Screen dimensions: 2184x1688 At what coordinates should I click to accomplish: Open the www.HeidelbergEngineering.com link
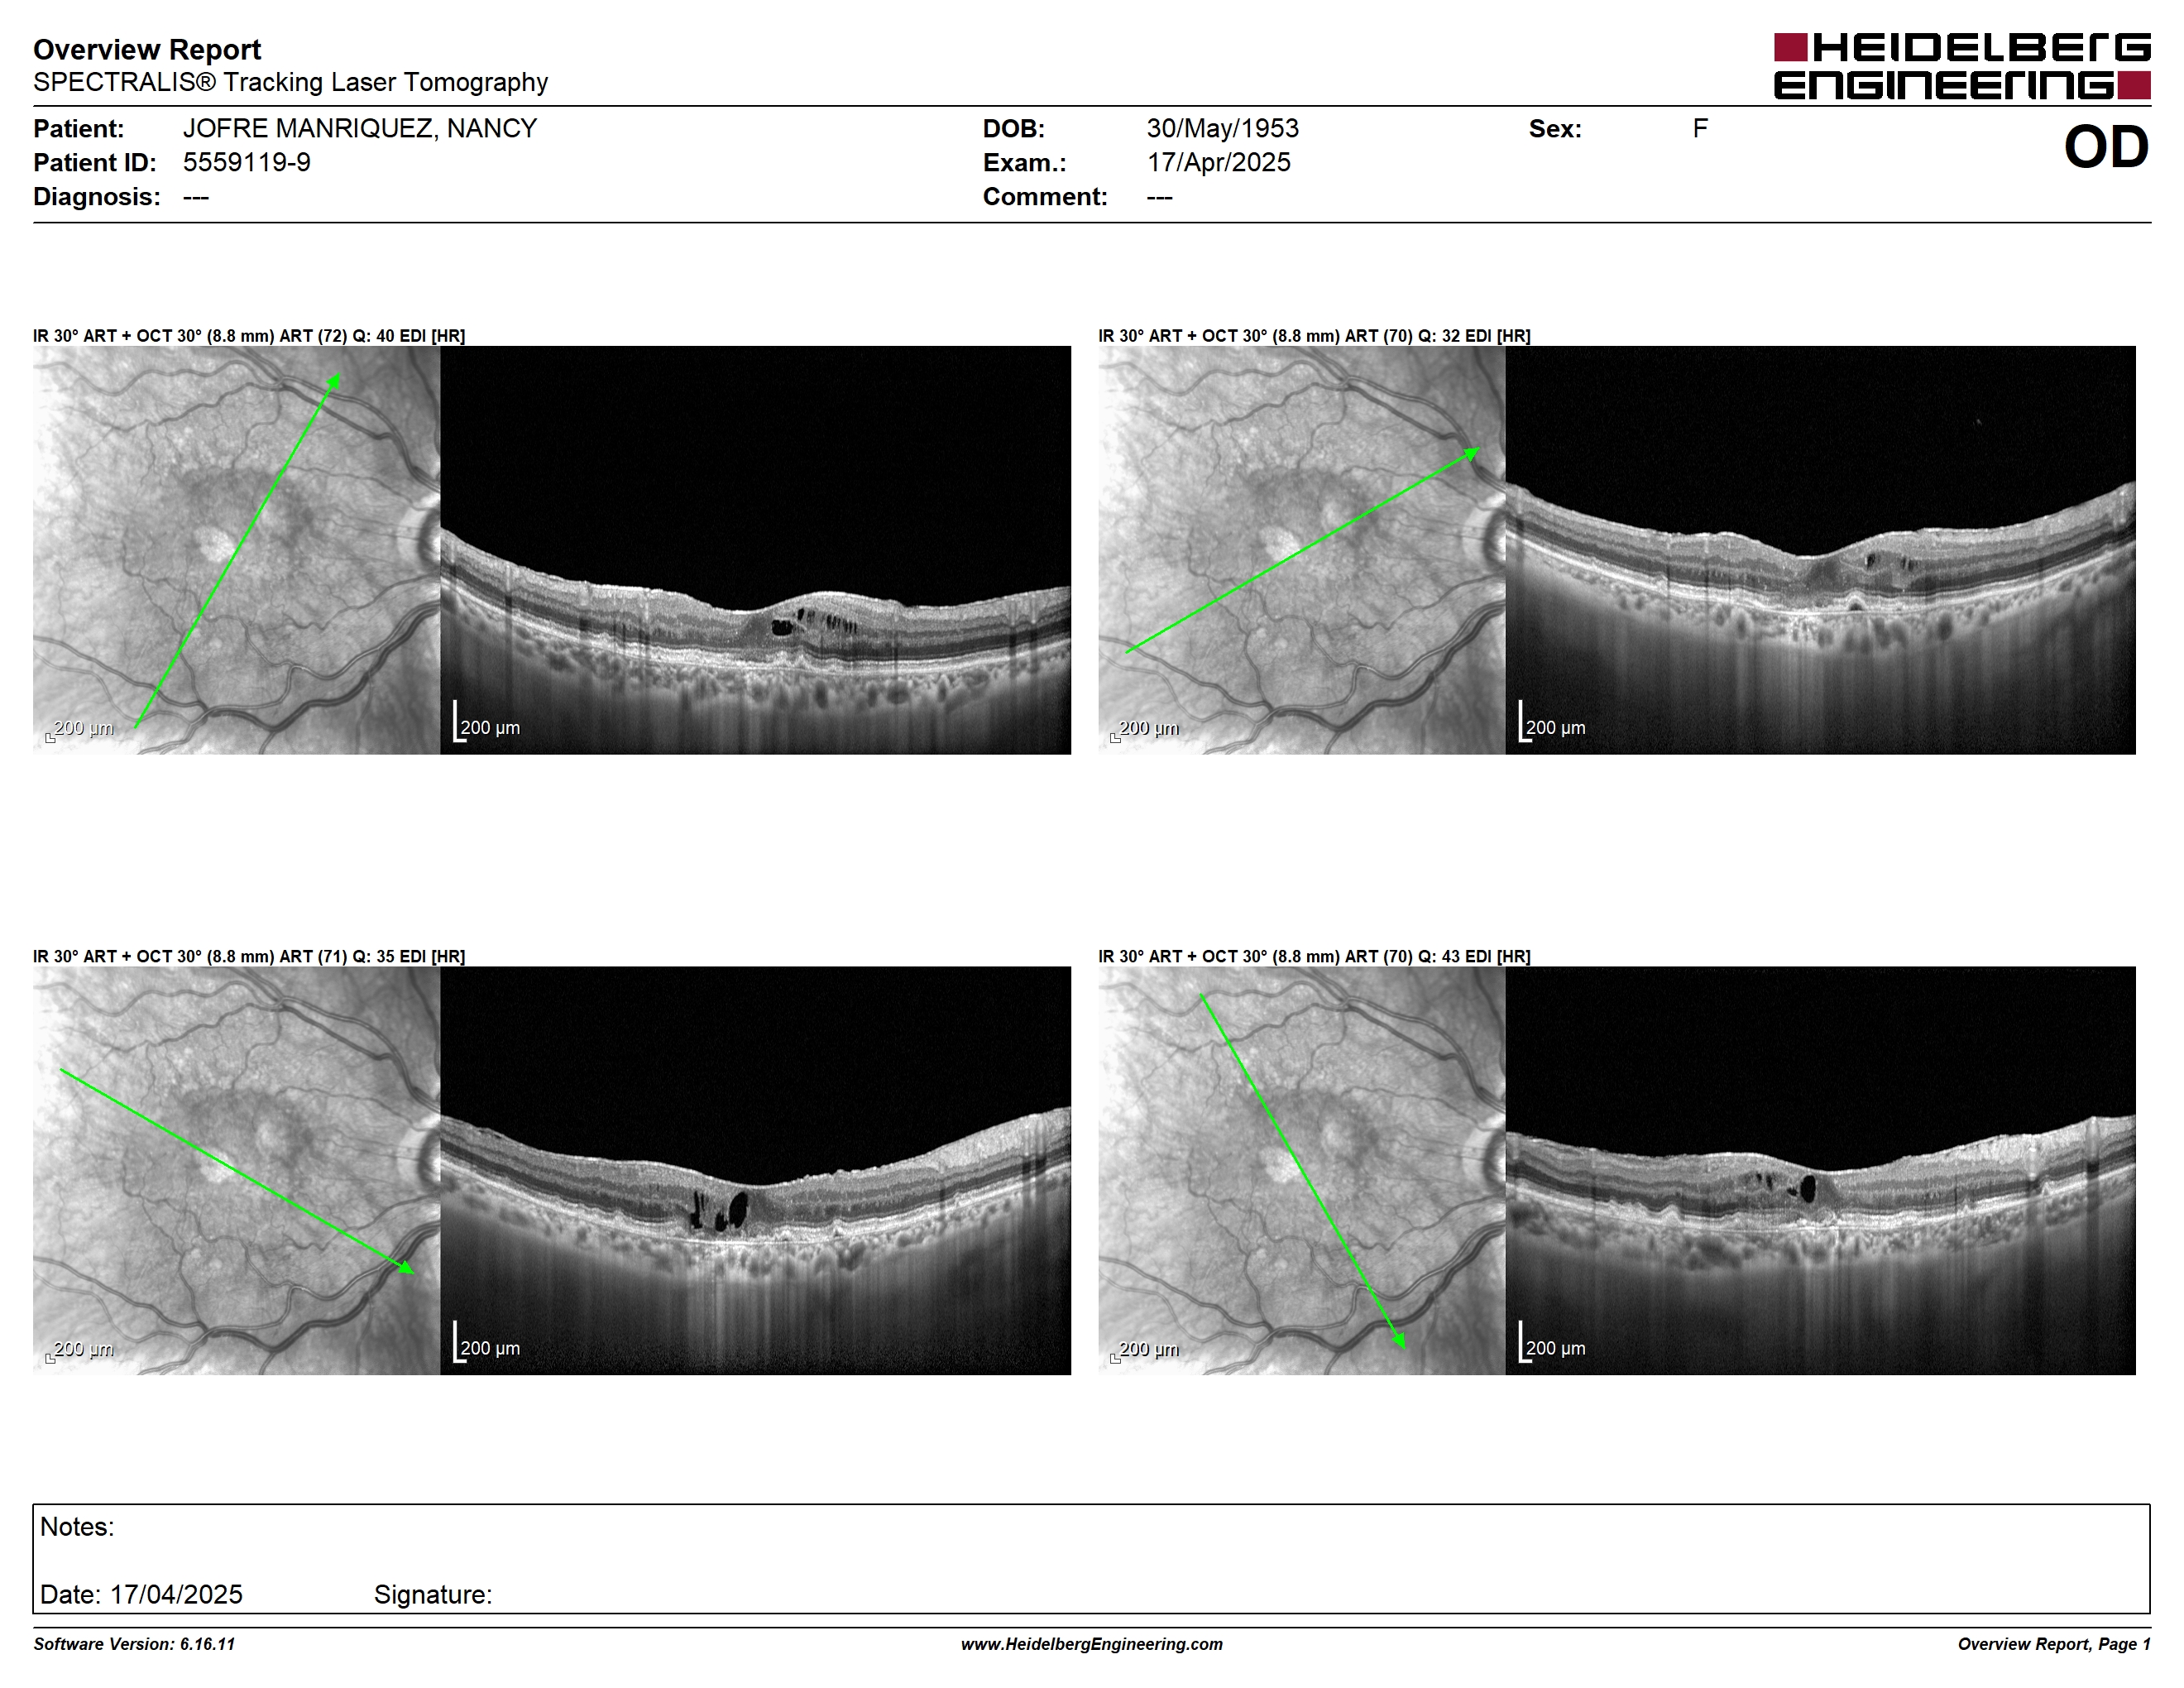pyautogui.click(x=1092, y=1644)
